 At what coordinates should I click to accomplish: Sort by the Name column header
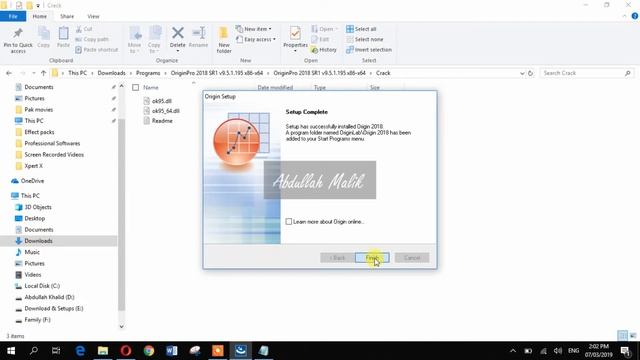151,87
